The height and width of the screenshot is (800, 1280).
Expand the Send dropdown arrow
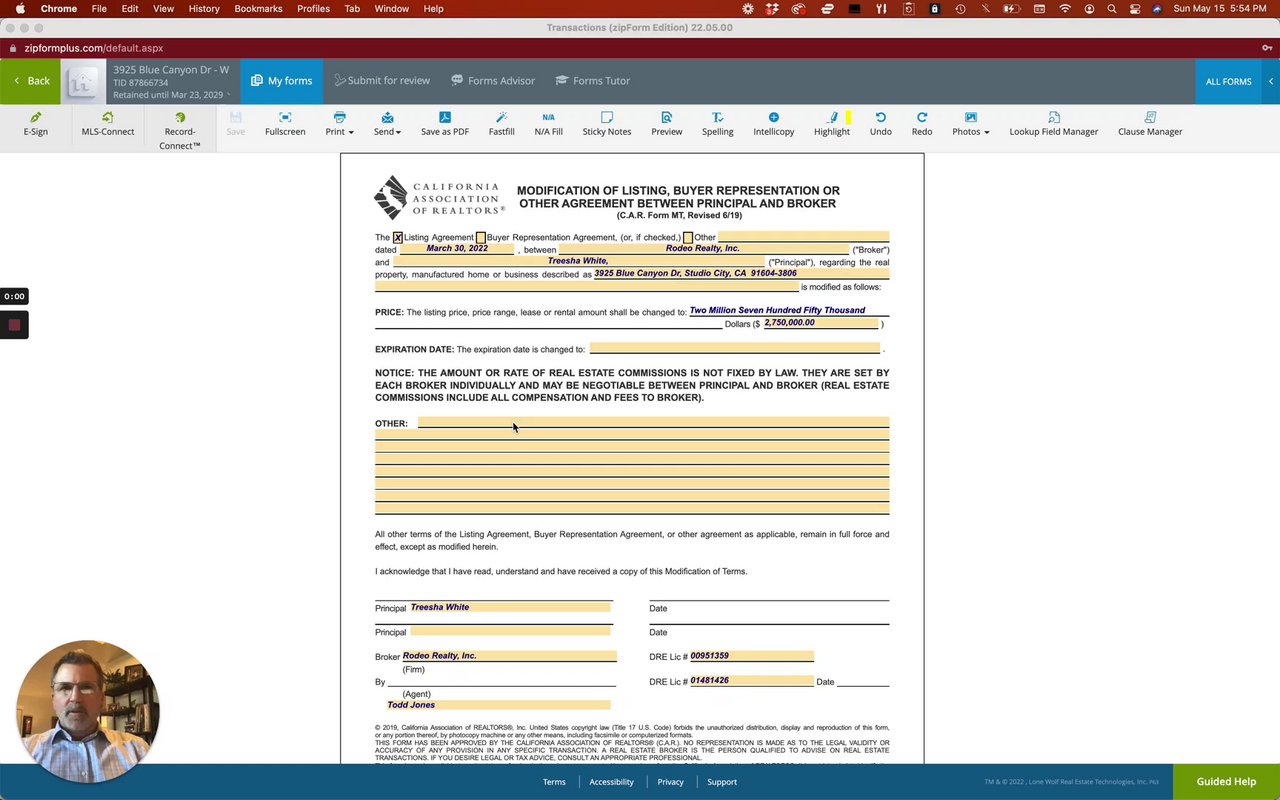point(398,132)
